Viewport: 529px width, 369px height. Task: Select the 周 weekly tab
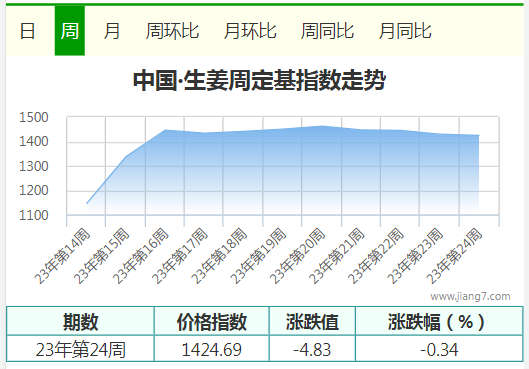click(x=70, y=31)
